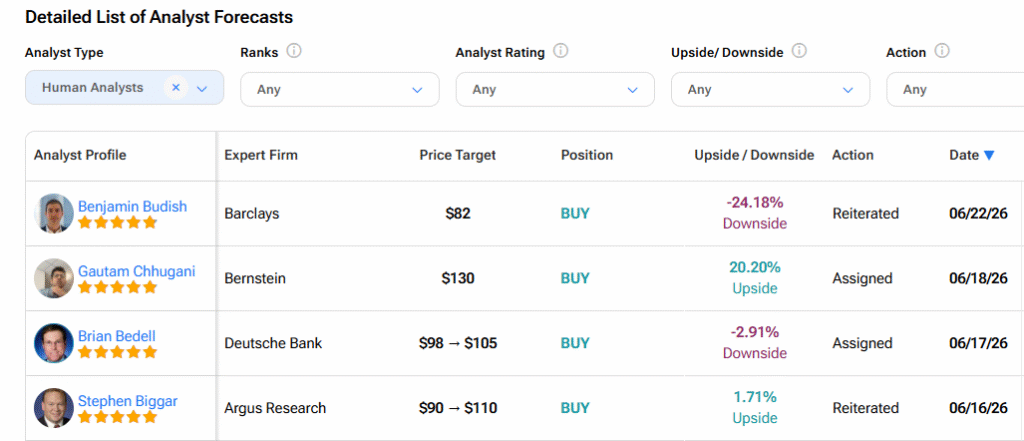Click the info icon beside Action filter
The image size is (1024, 441).
(x=941, y=51)
